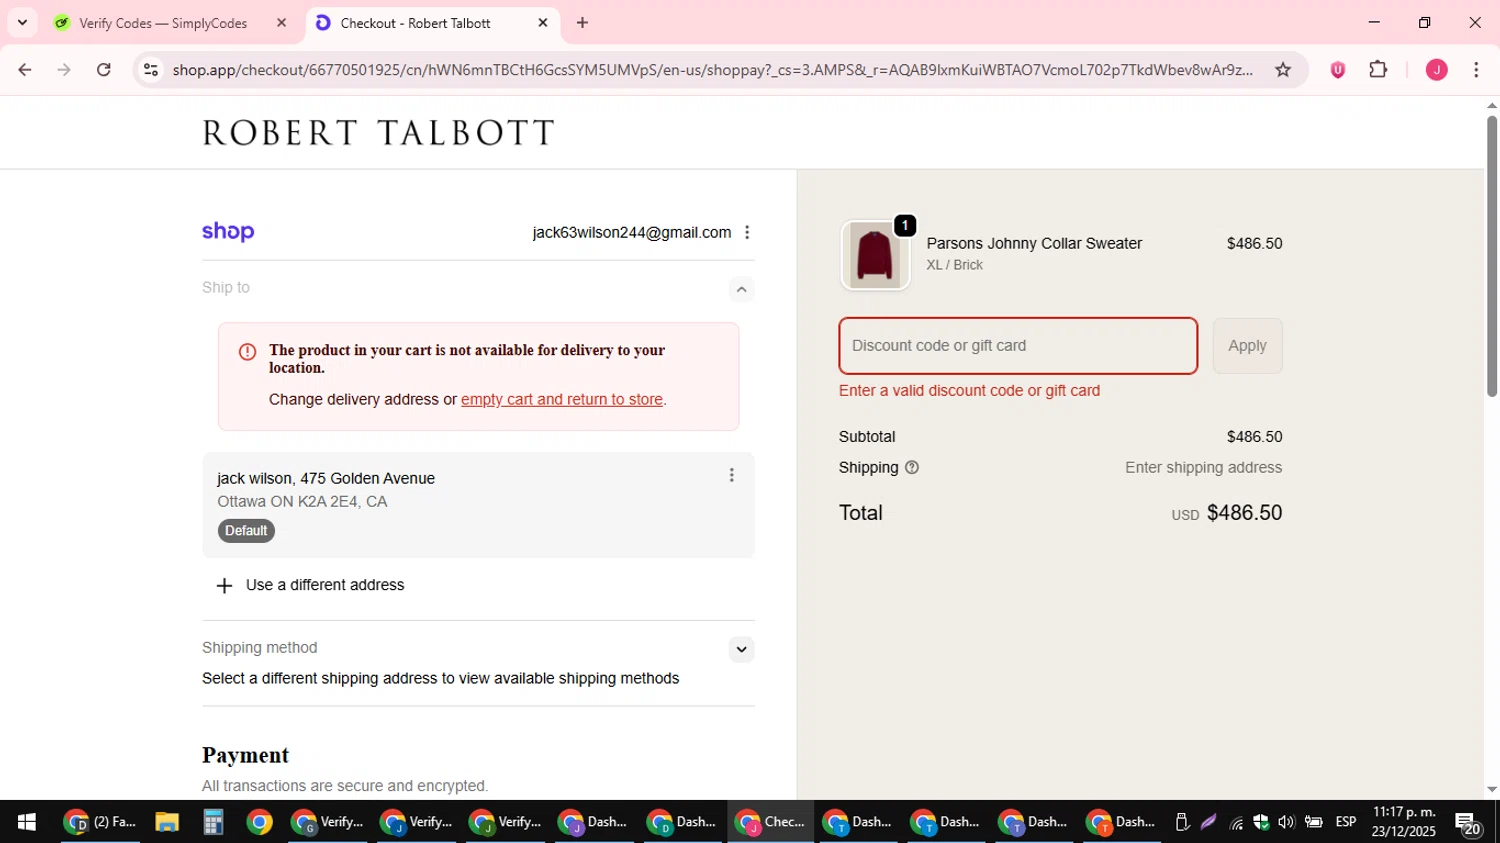
Task: Open the 'Chec...' taskbar window
Action: [x=770, y=822]
